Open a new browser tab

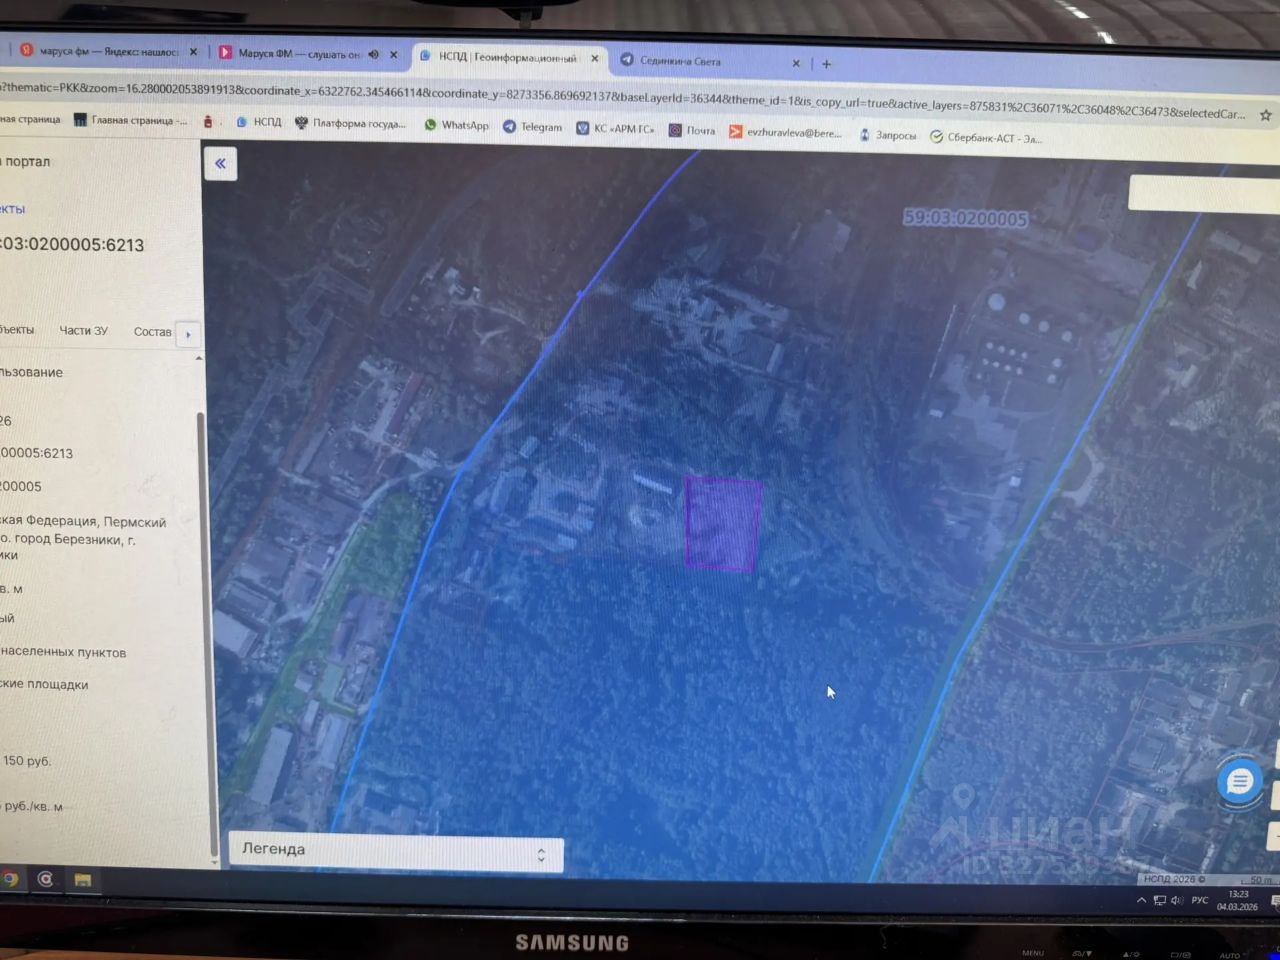click(826, 64)
